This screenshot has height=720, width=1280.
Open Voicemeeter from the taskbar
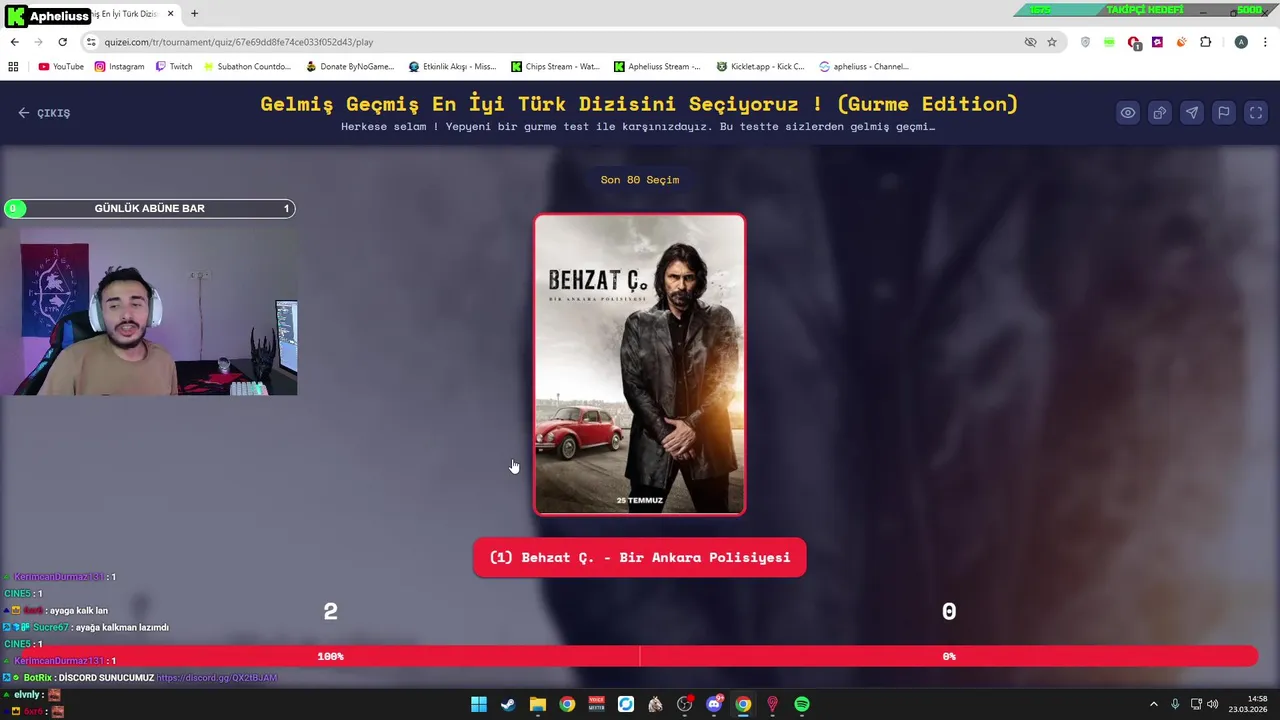click(x=596, y=704)
